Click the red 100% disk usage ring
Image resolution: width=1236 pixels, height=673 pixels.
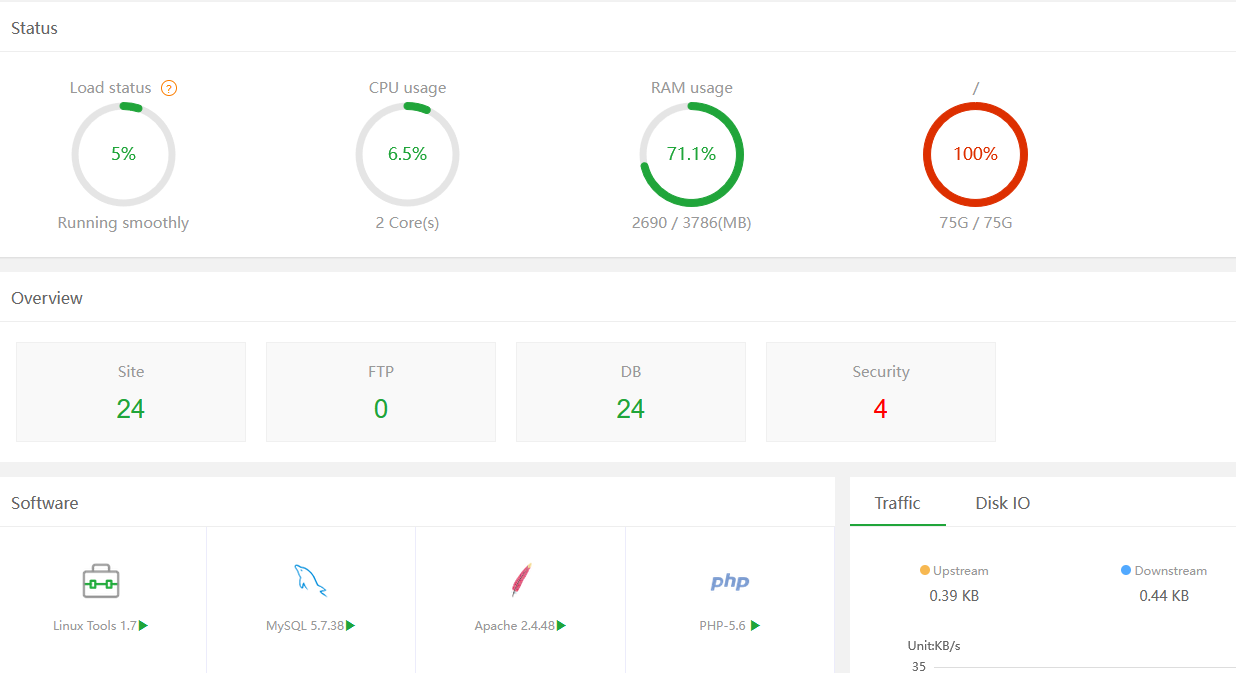point(975,154)
